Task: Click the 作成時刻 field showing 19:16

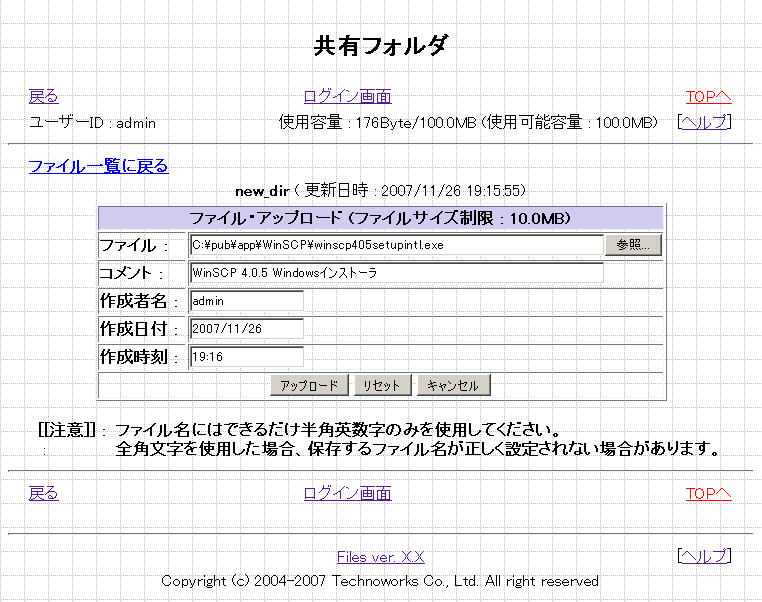Action: tap(246, 357)
